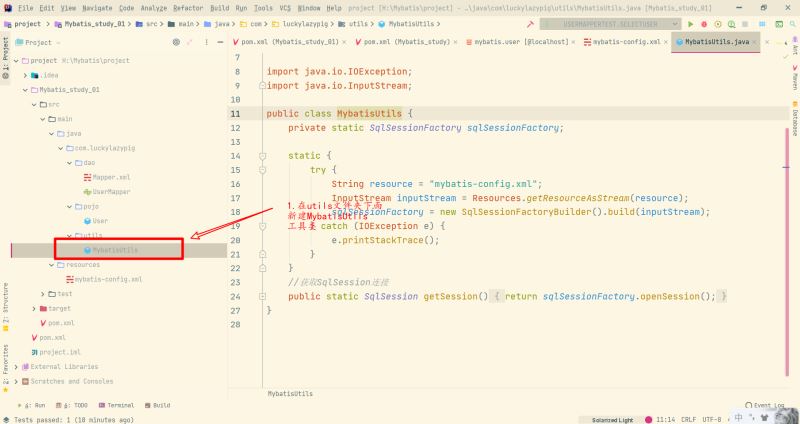This screenshot has width=800, height=424.
Task: Open the Database tool window sidebar
Action: pos(795,122)
